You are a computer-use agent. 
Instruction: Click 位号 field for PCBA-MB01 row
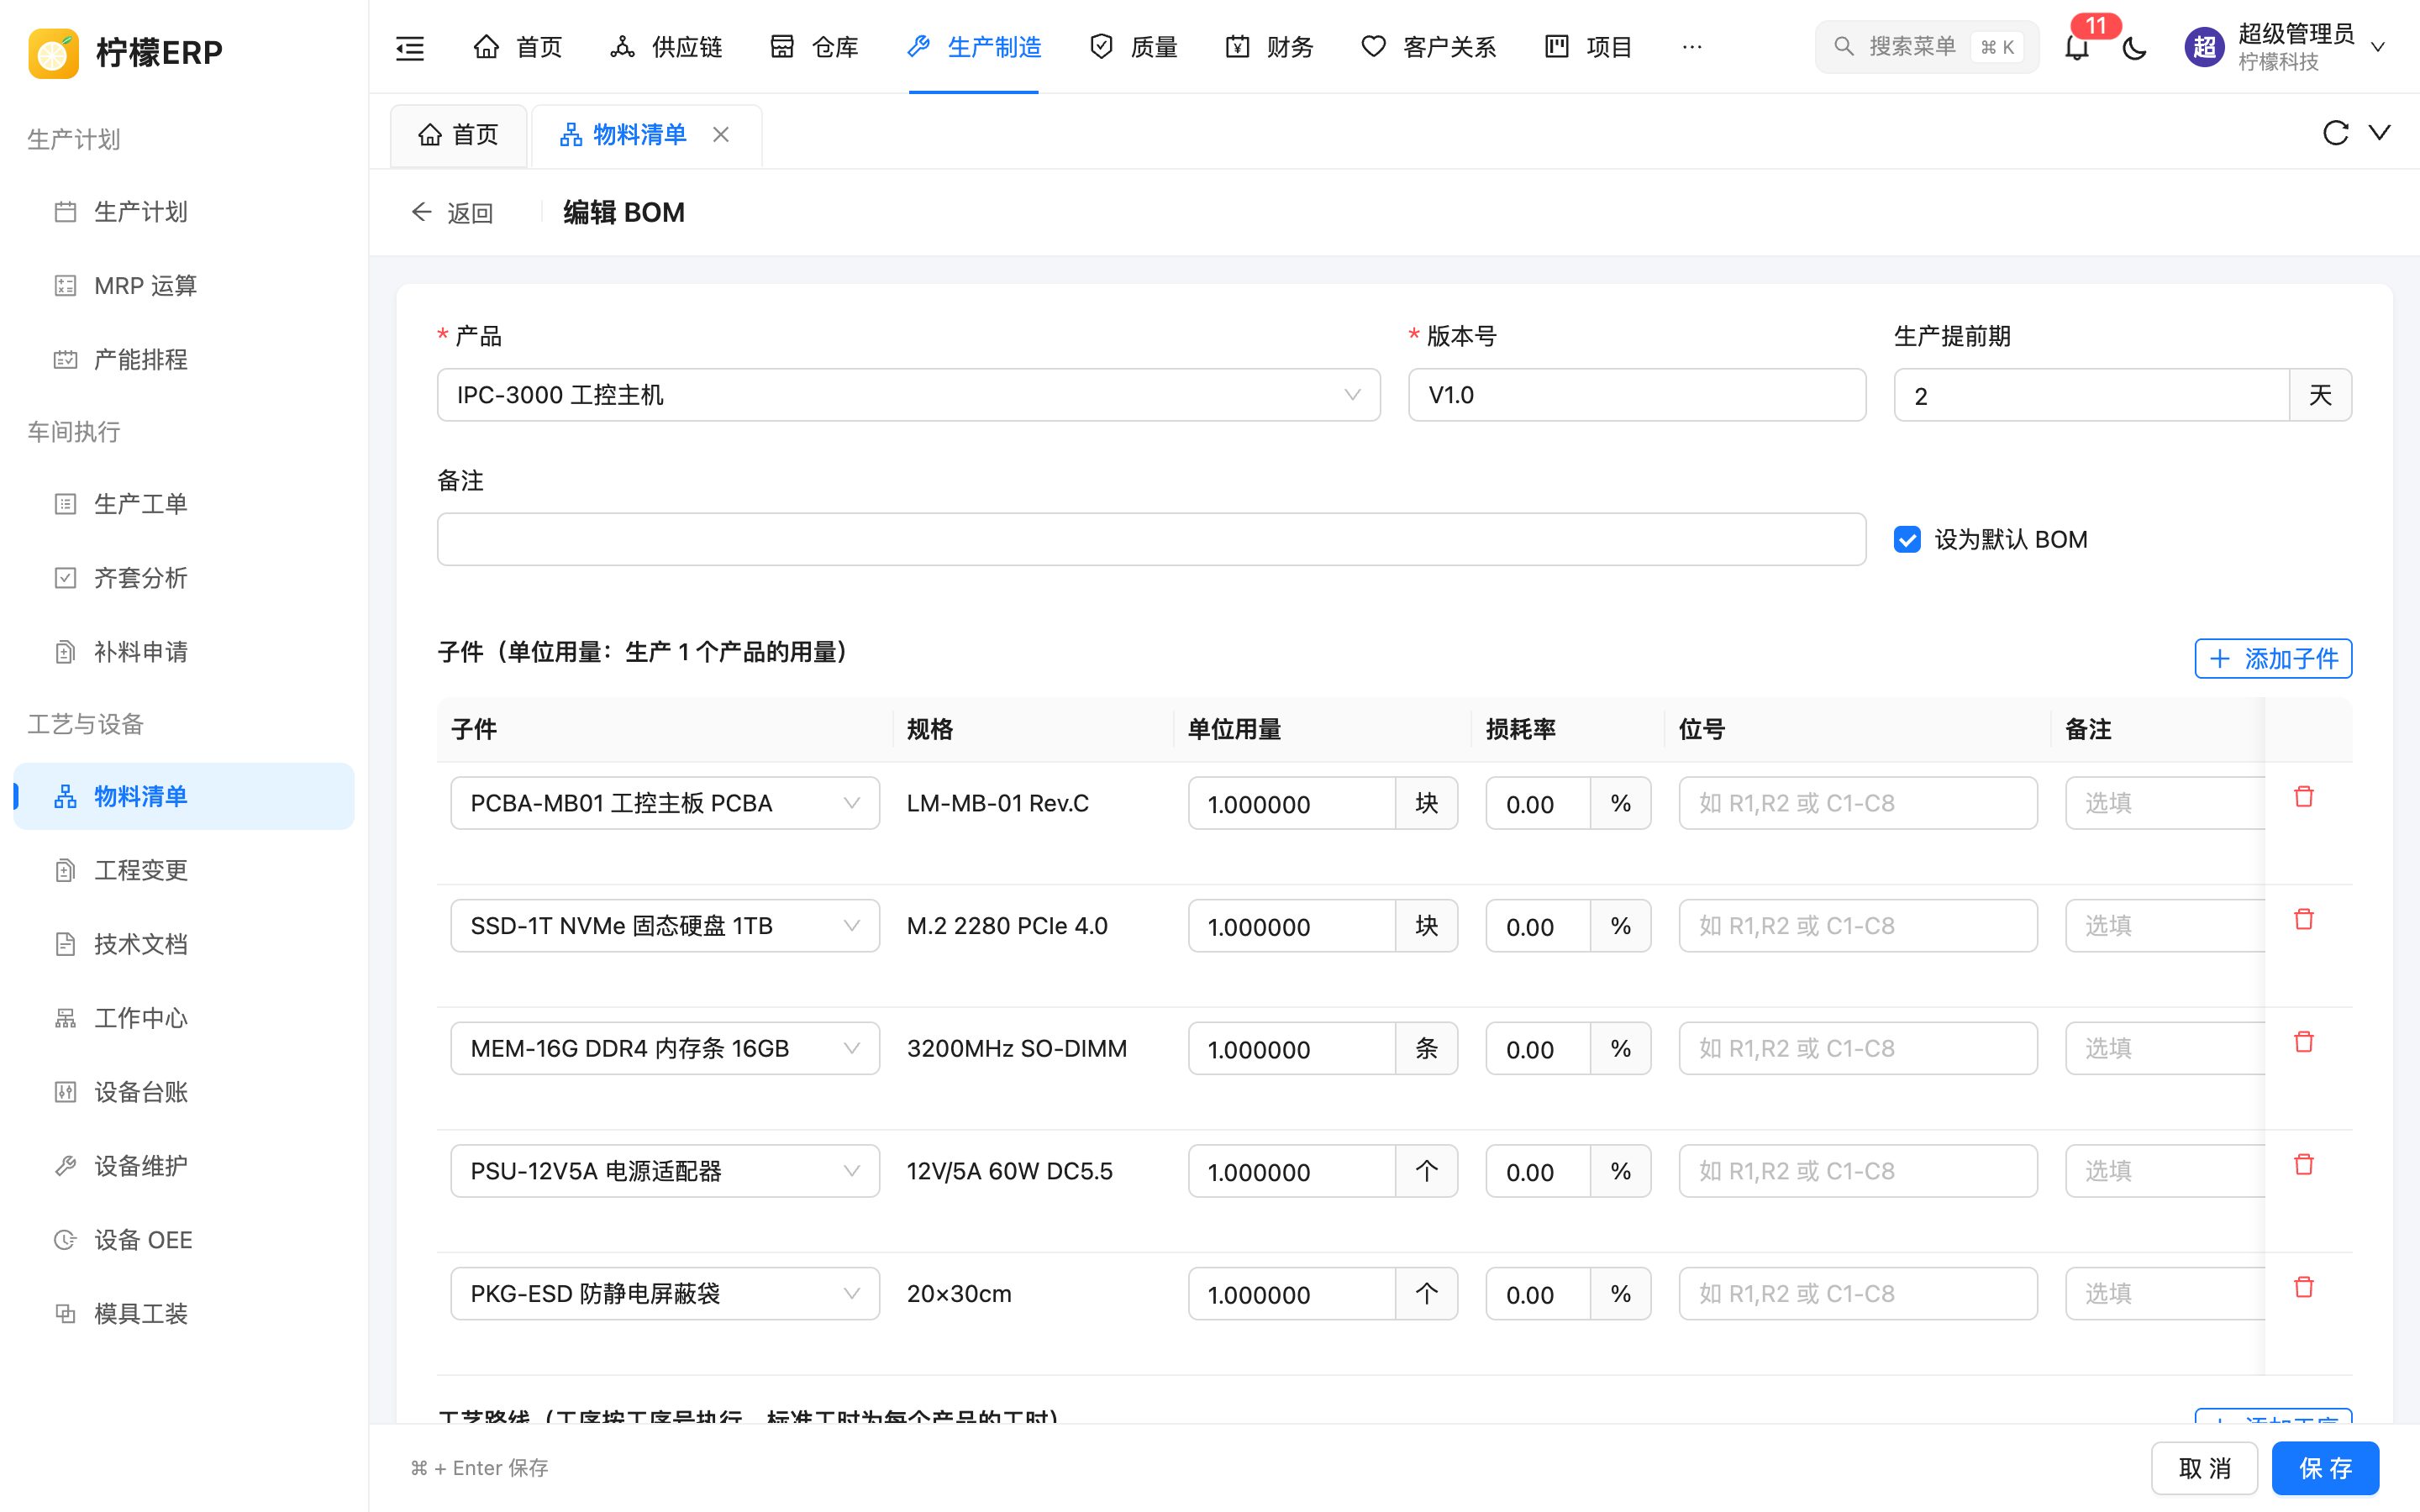click(x=1858, y=803)
